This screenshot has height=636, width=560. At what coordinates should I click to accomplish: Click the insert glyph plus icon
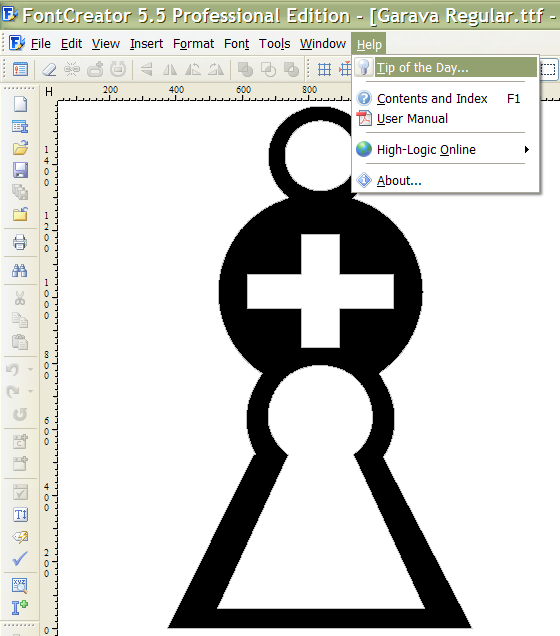click(20, 463)
